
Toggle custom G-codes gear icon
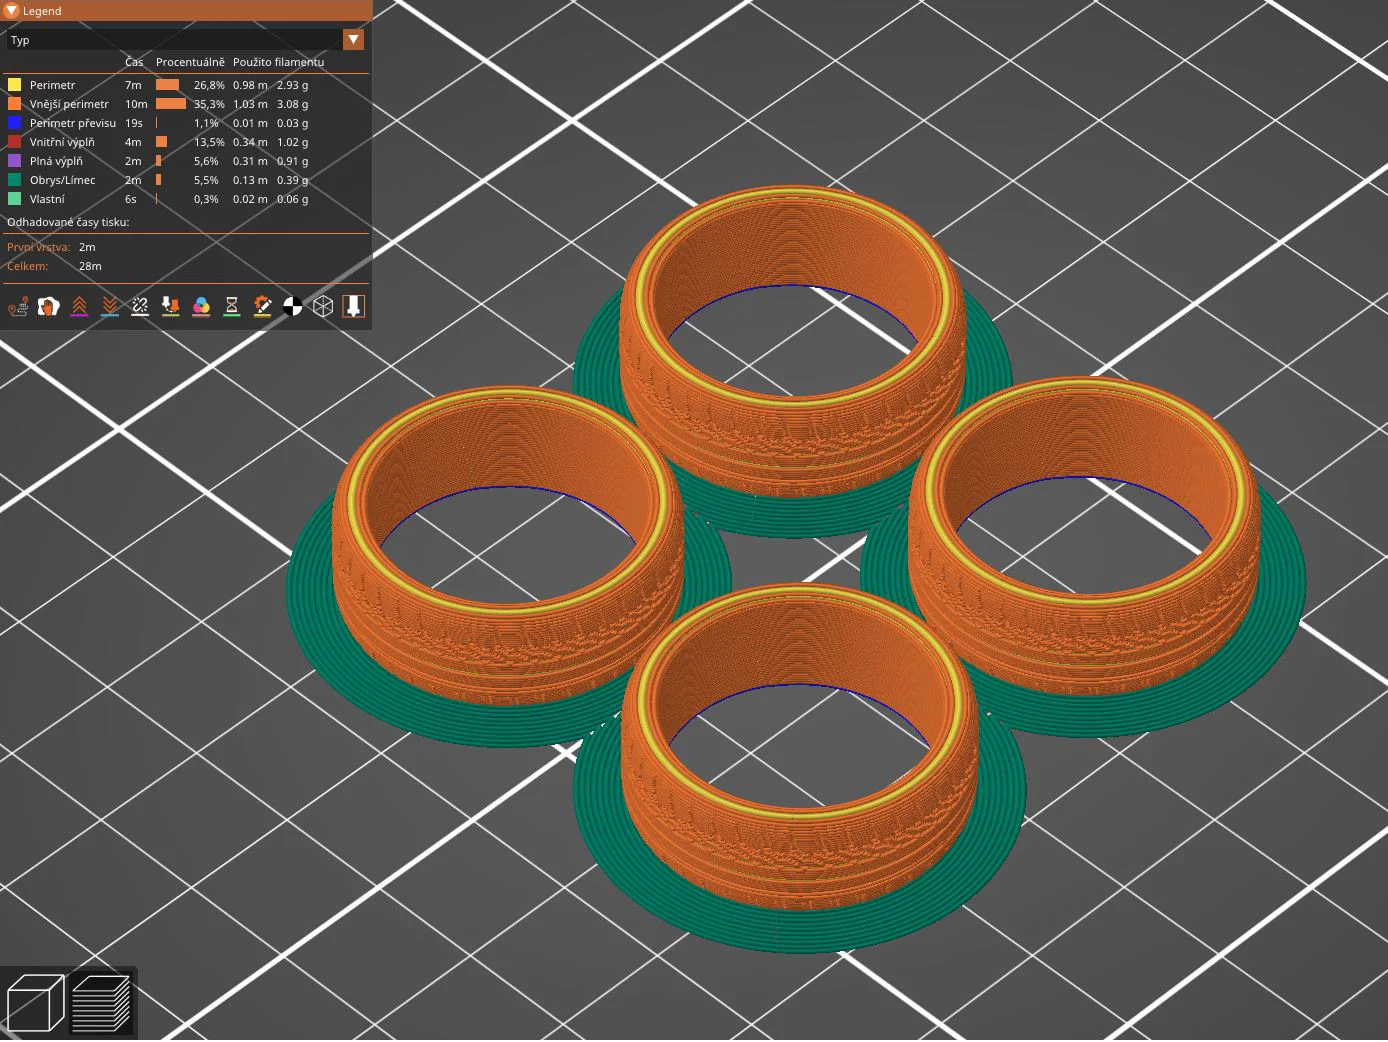pos(262,307)
